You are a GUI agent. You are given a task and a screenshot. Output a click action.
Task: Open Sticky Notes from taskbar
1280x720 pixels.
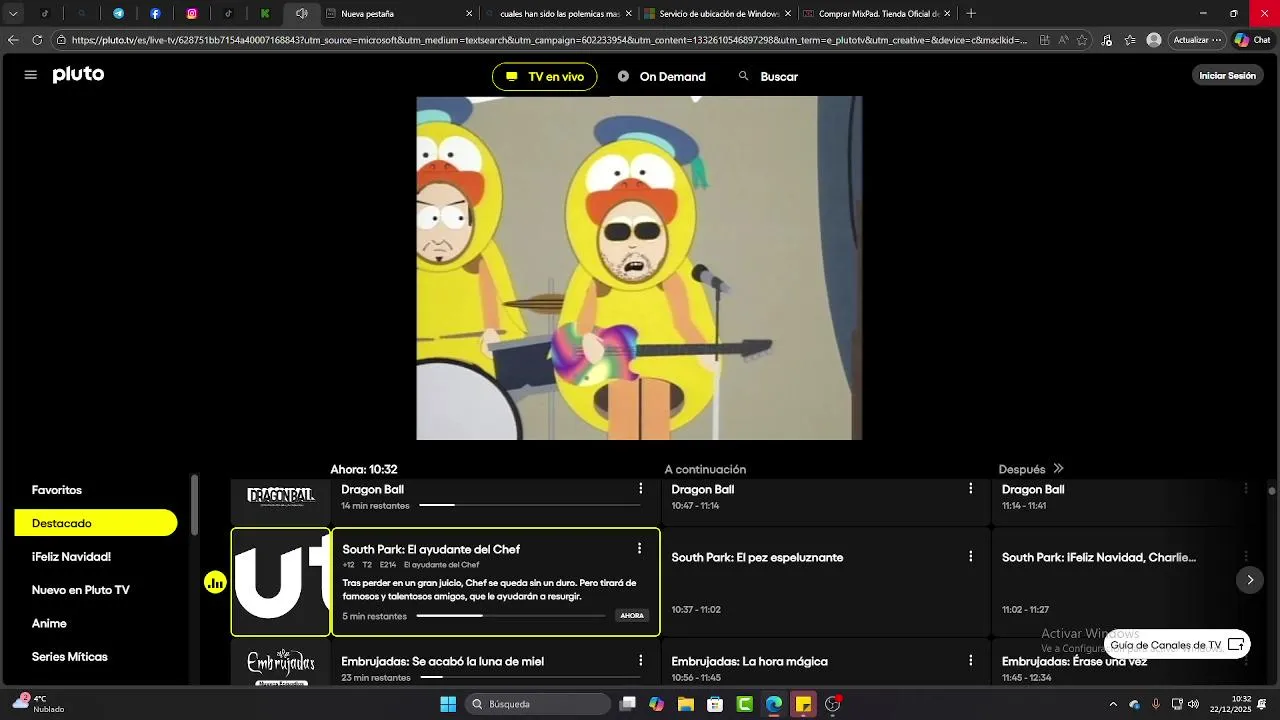(803, 704)
